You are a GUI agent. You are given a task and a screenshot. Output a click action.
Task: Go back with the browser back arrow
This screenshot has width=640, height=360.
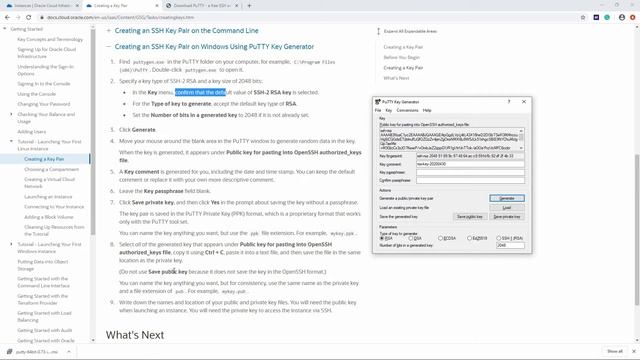click(7, 18)
